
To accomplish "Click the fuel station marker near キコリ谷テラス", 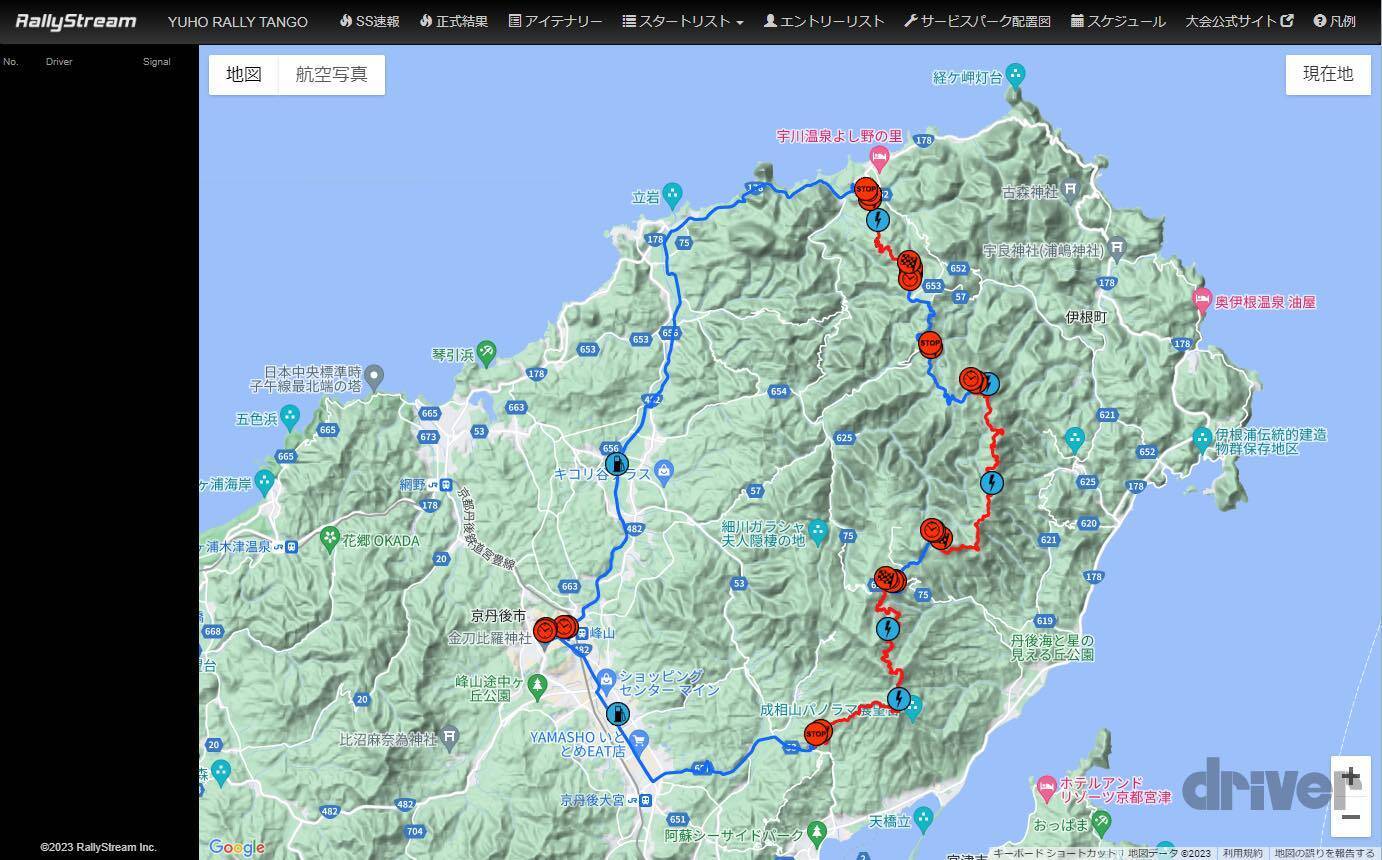I will coord(616,464).
